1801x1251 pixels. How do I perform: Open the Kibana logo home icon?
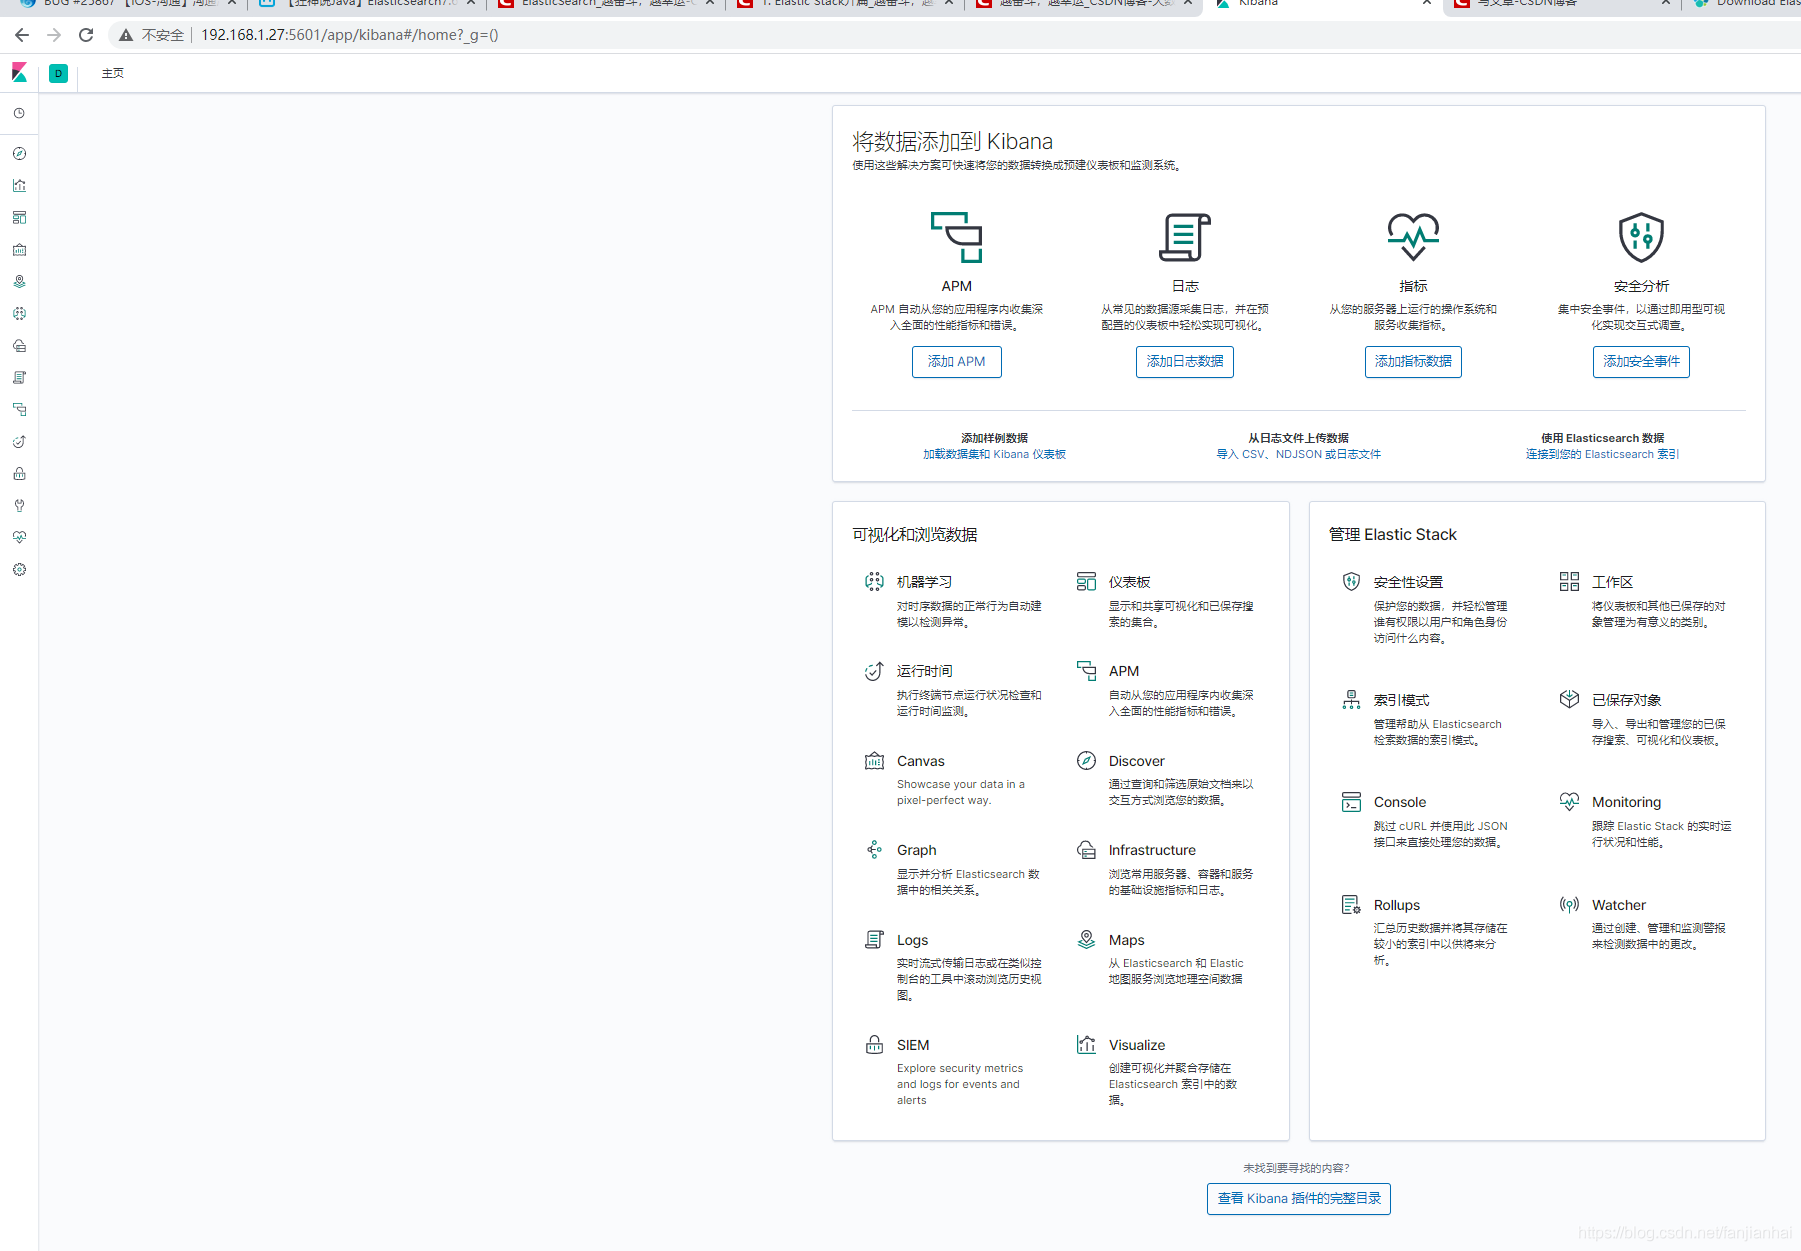click(x=19, y=72)
